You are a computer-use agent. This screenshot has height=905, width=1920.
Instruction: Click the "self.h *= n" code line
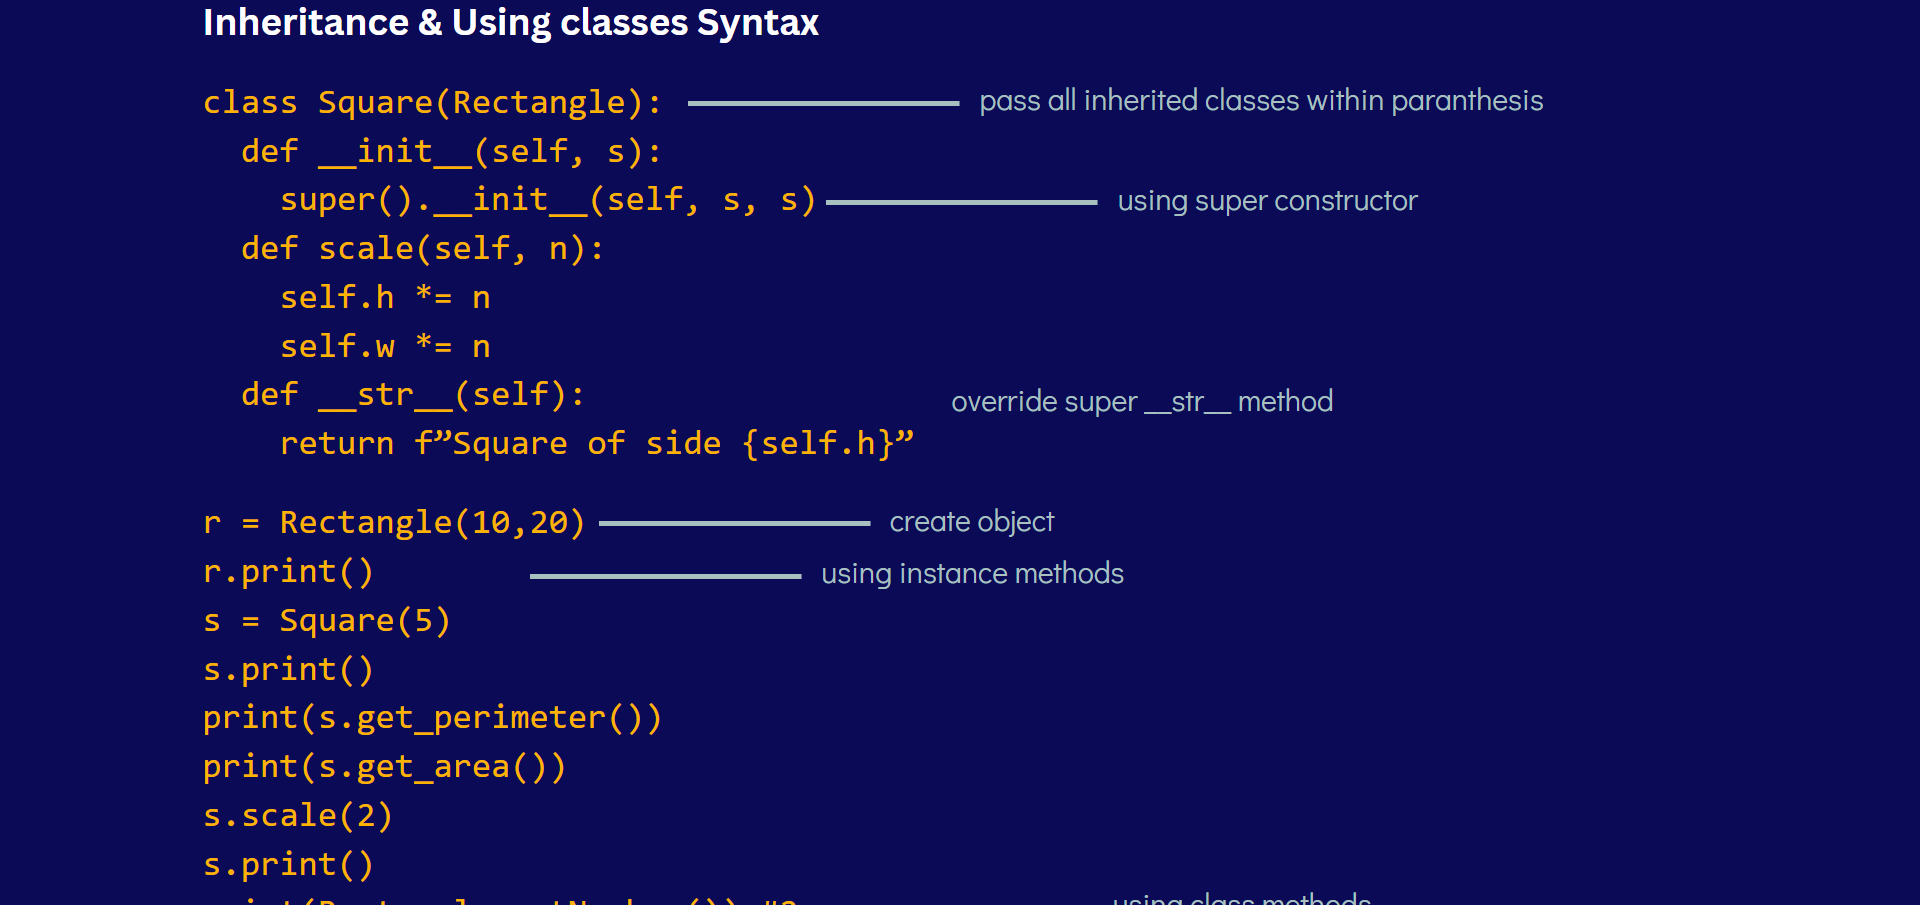pos(385,298)
